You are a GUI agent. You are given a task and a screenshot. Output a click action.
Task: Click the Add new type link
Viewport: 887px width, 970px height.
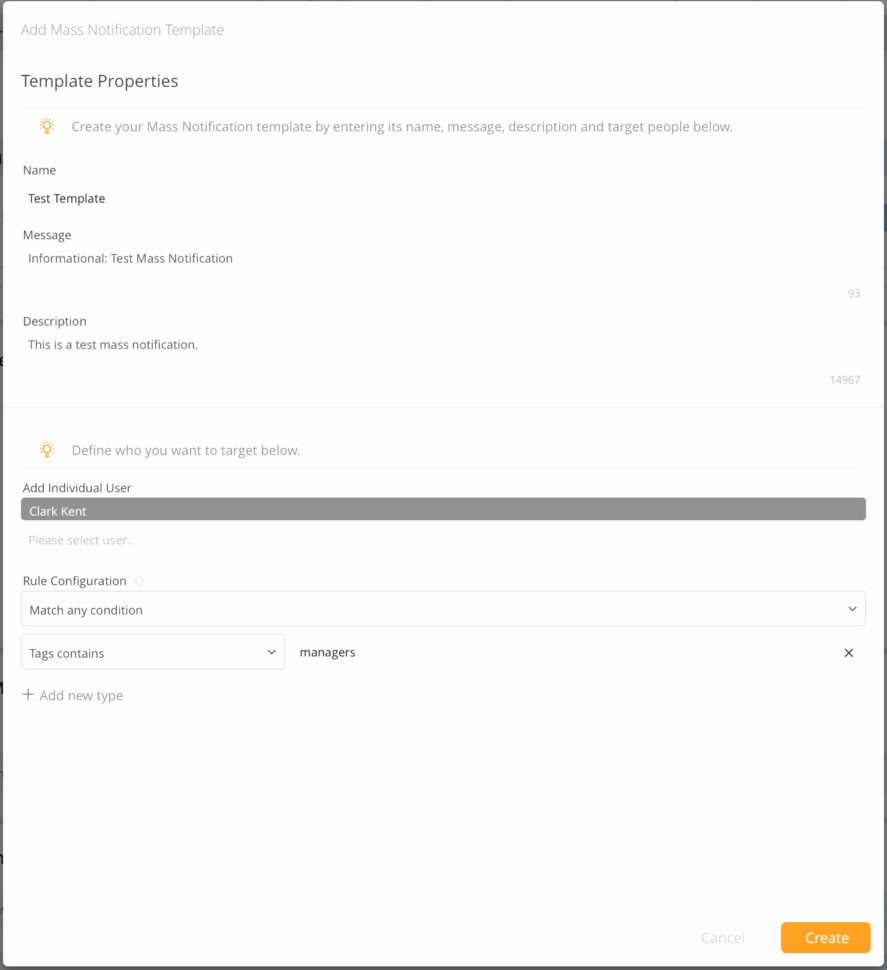(81, 696)
